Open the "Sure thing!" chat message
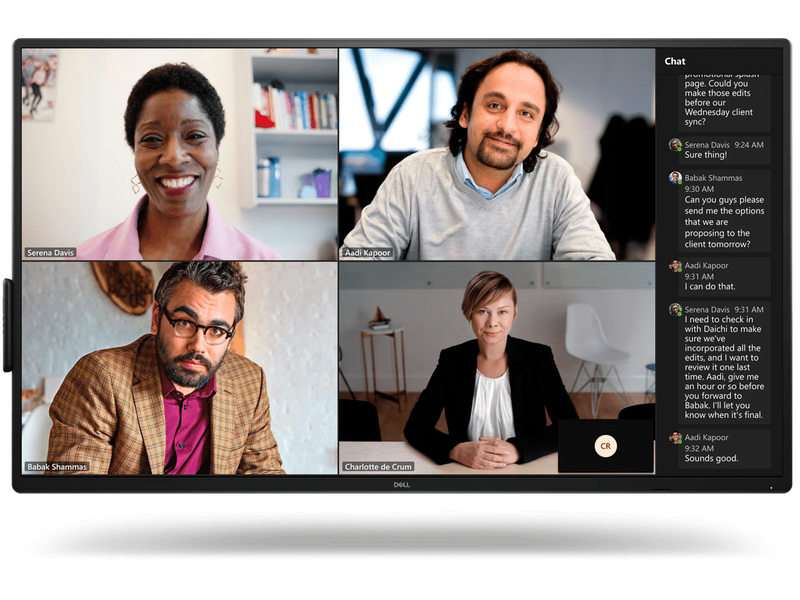Viewport: 800px width, 600px height. point(706,155)
